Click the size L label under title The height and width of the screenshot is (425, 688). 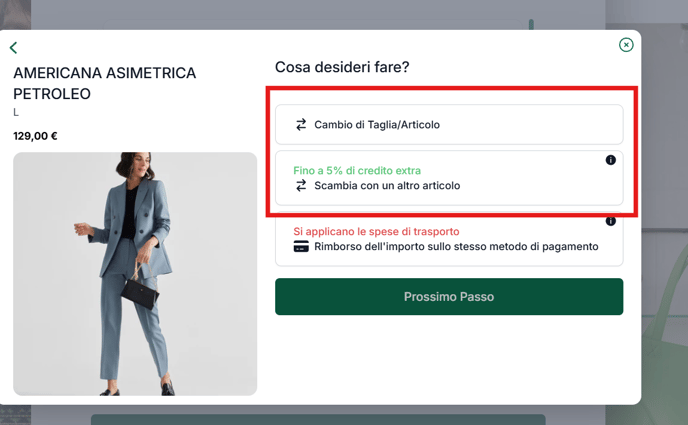[x=16, y=112]
